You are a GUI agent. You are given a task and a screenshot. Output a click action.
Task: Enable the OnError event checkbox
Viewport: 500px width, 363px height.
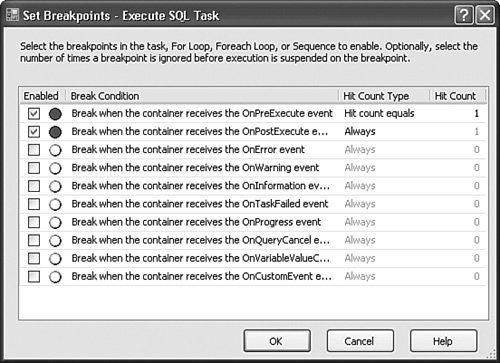34,150
